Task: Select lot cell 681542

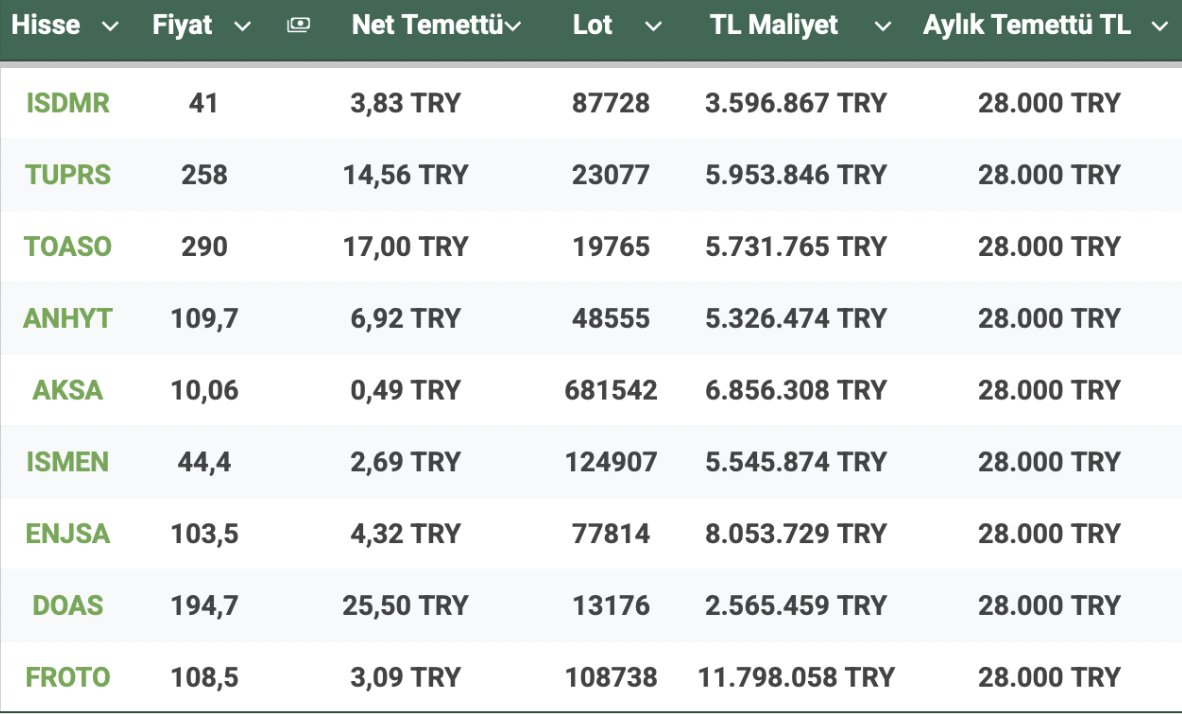Action: coord(611,390)
